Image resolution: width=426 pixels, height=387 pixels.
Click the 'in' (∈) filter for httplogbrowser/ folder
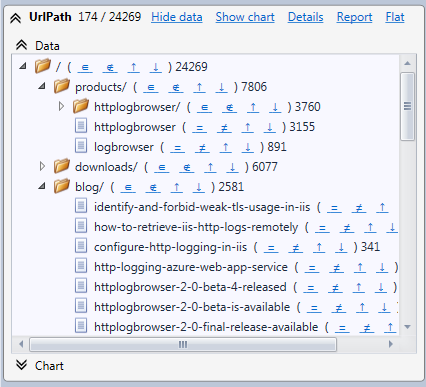coord(205,108)
